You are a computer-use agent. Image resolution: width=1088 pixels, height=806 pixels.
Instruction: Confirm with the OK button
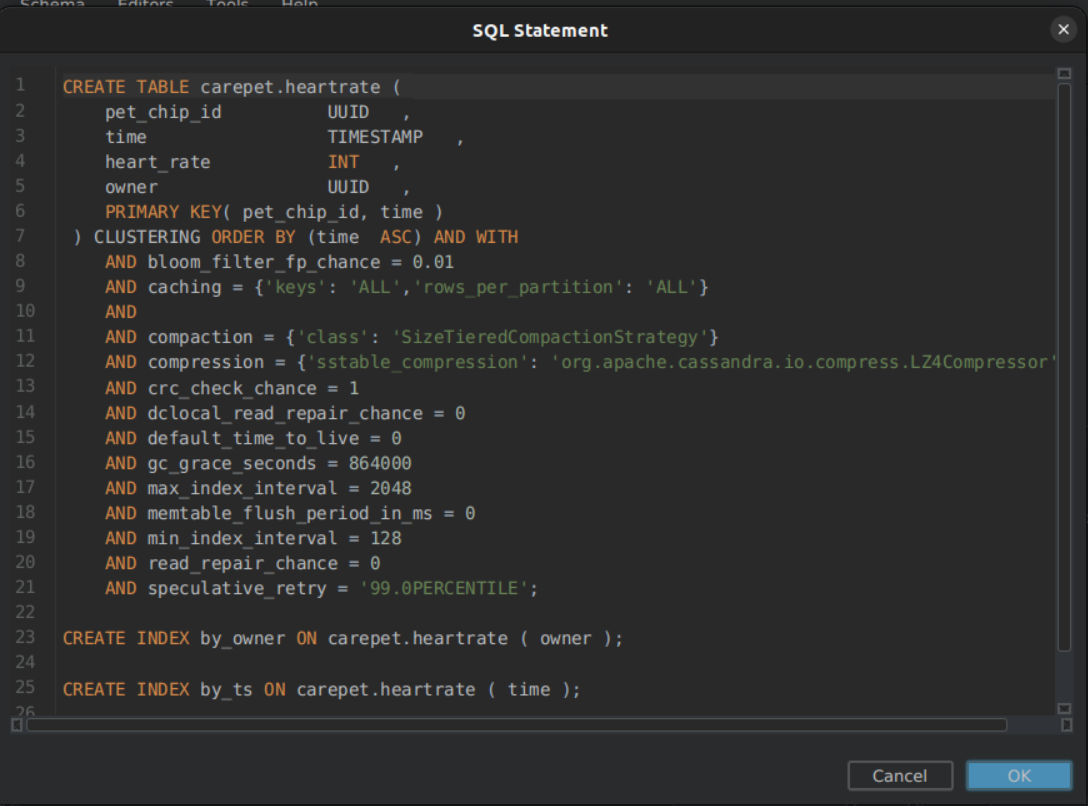coord(1019,775)
